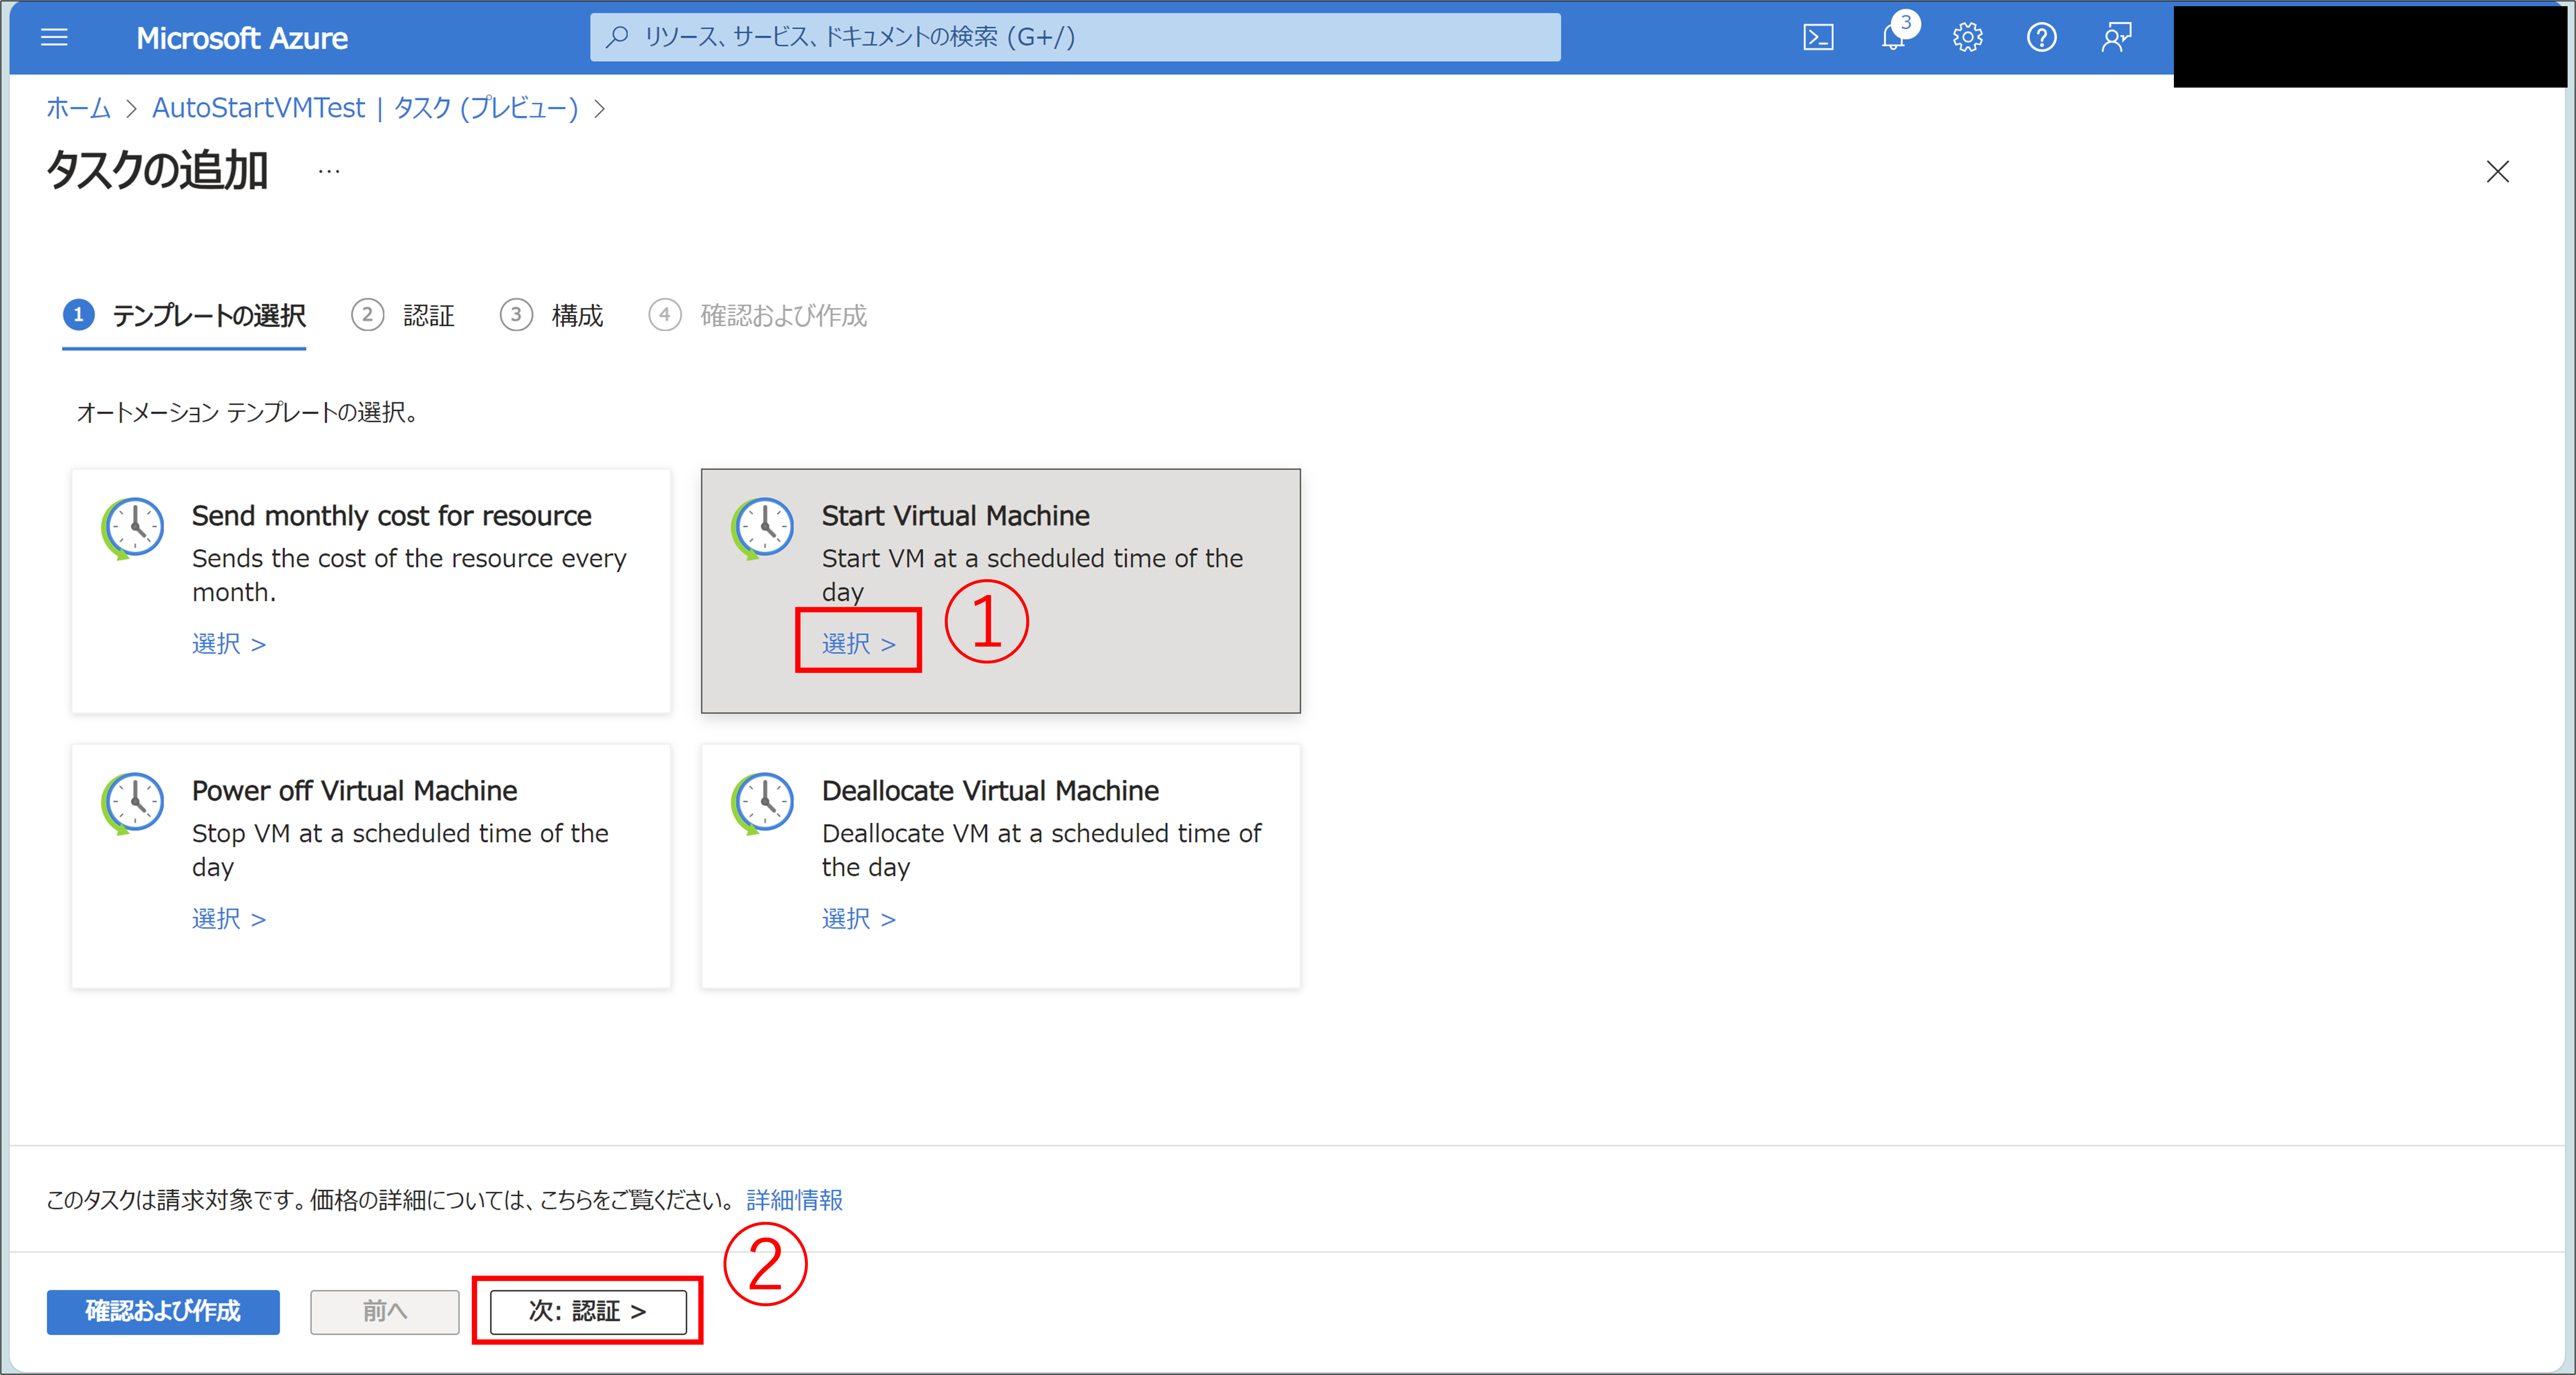Click 'Deallocate VM at a scheduled time of the day'
2576x1375 pixels.
pos(1041,850)
